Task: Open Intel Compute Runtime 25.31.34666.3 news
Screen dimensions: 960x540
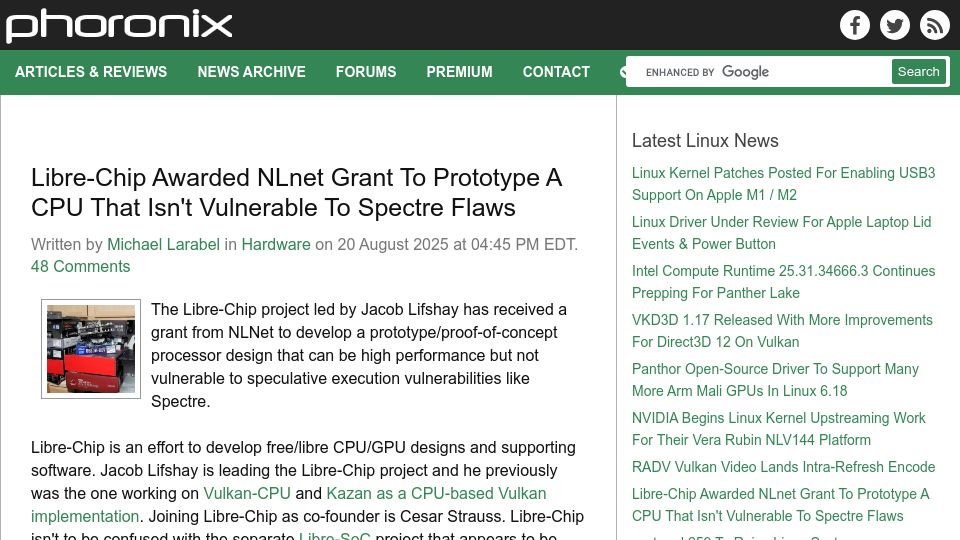Action: pos(783,282)
